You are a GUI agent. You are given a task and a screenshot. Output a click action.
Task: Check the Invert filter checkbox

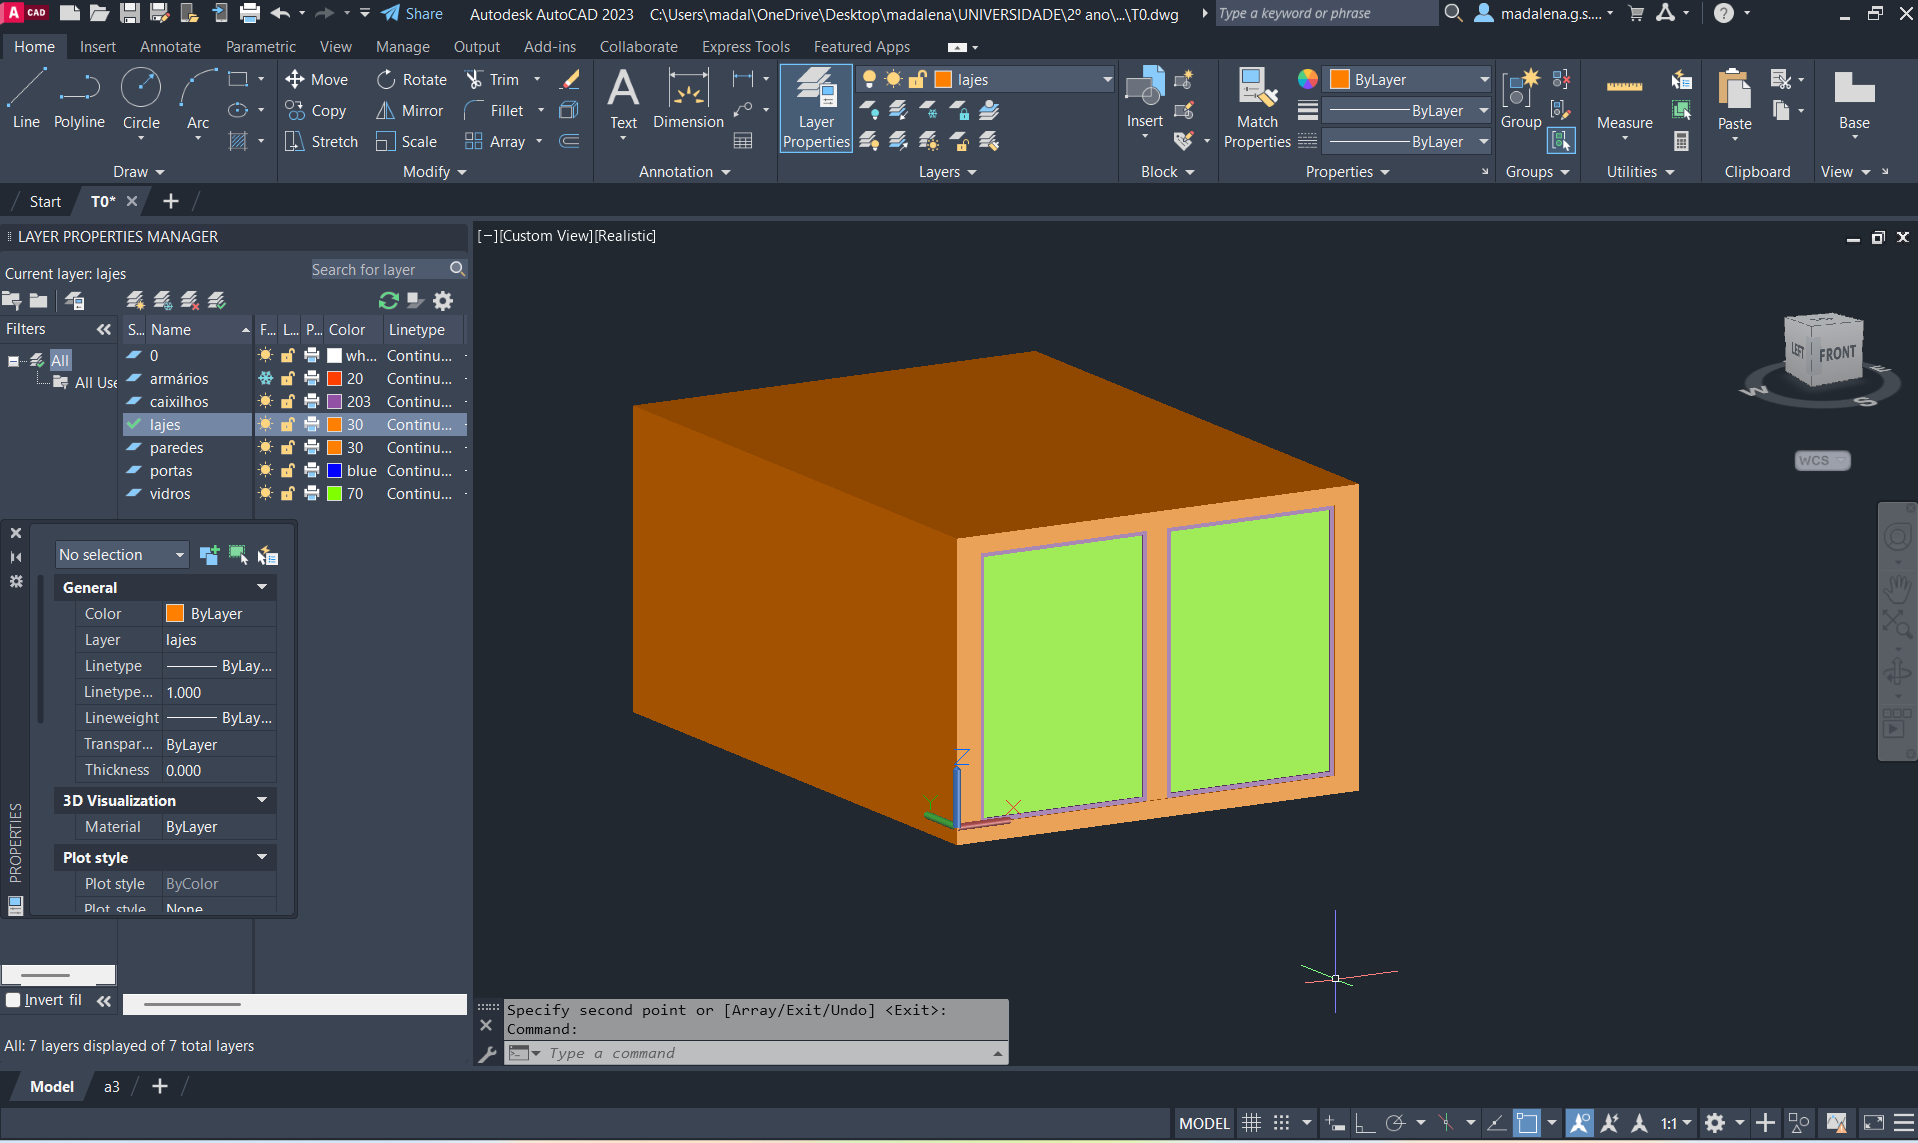click(14, 1000)
